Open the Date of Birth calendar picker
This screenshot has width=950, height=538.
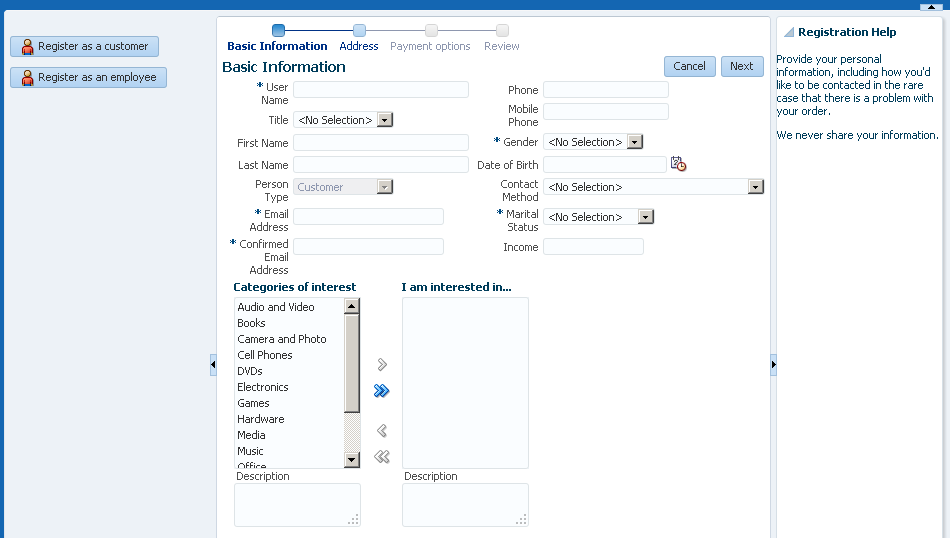pyautogui.click(x=679, y=164)
